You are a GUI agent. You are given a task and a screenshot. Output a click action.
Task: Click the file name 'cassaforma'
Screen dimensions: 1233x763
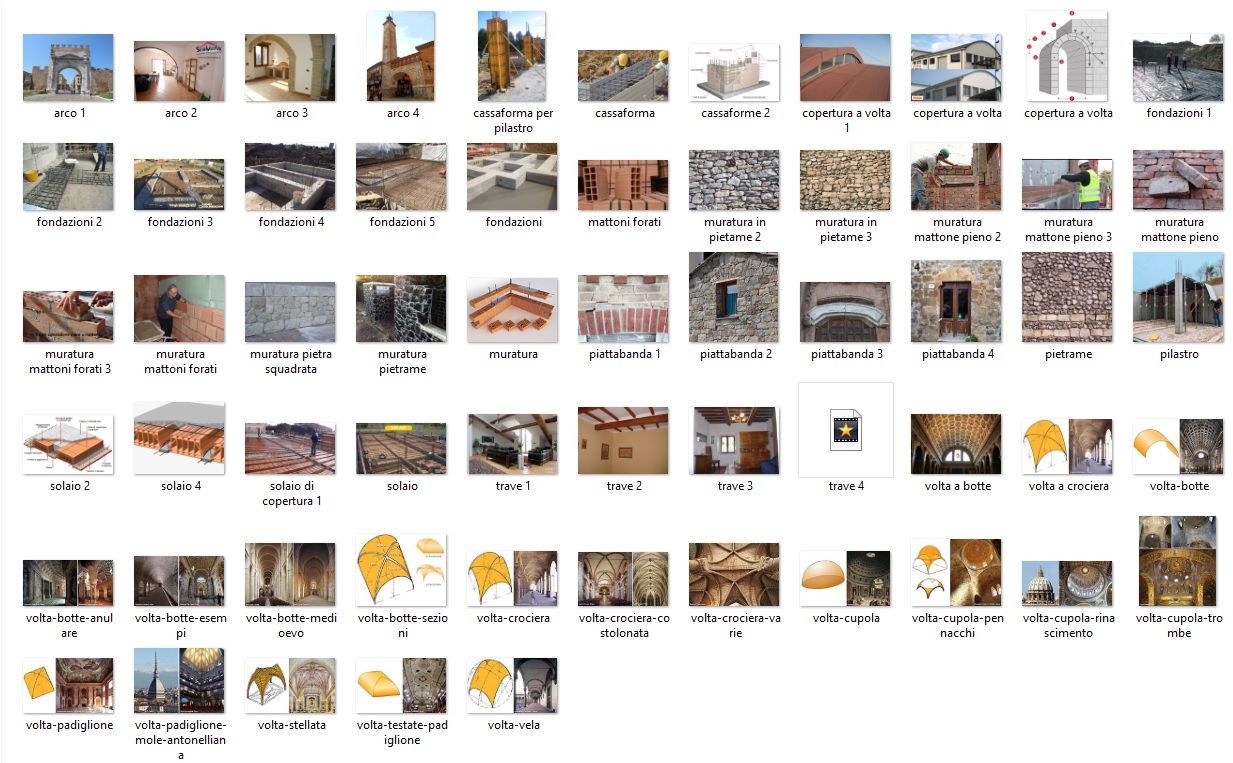coord(624,113)
